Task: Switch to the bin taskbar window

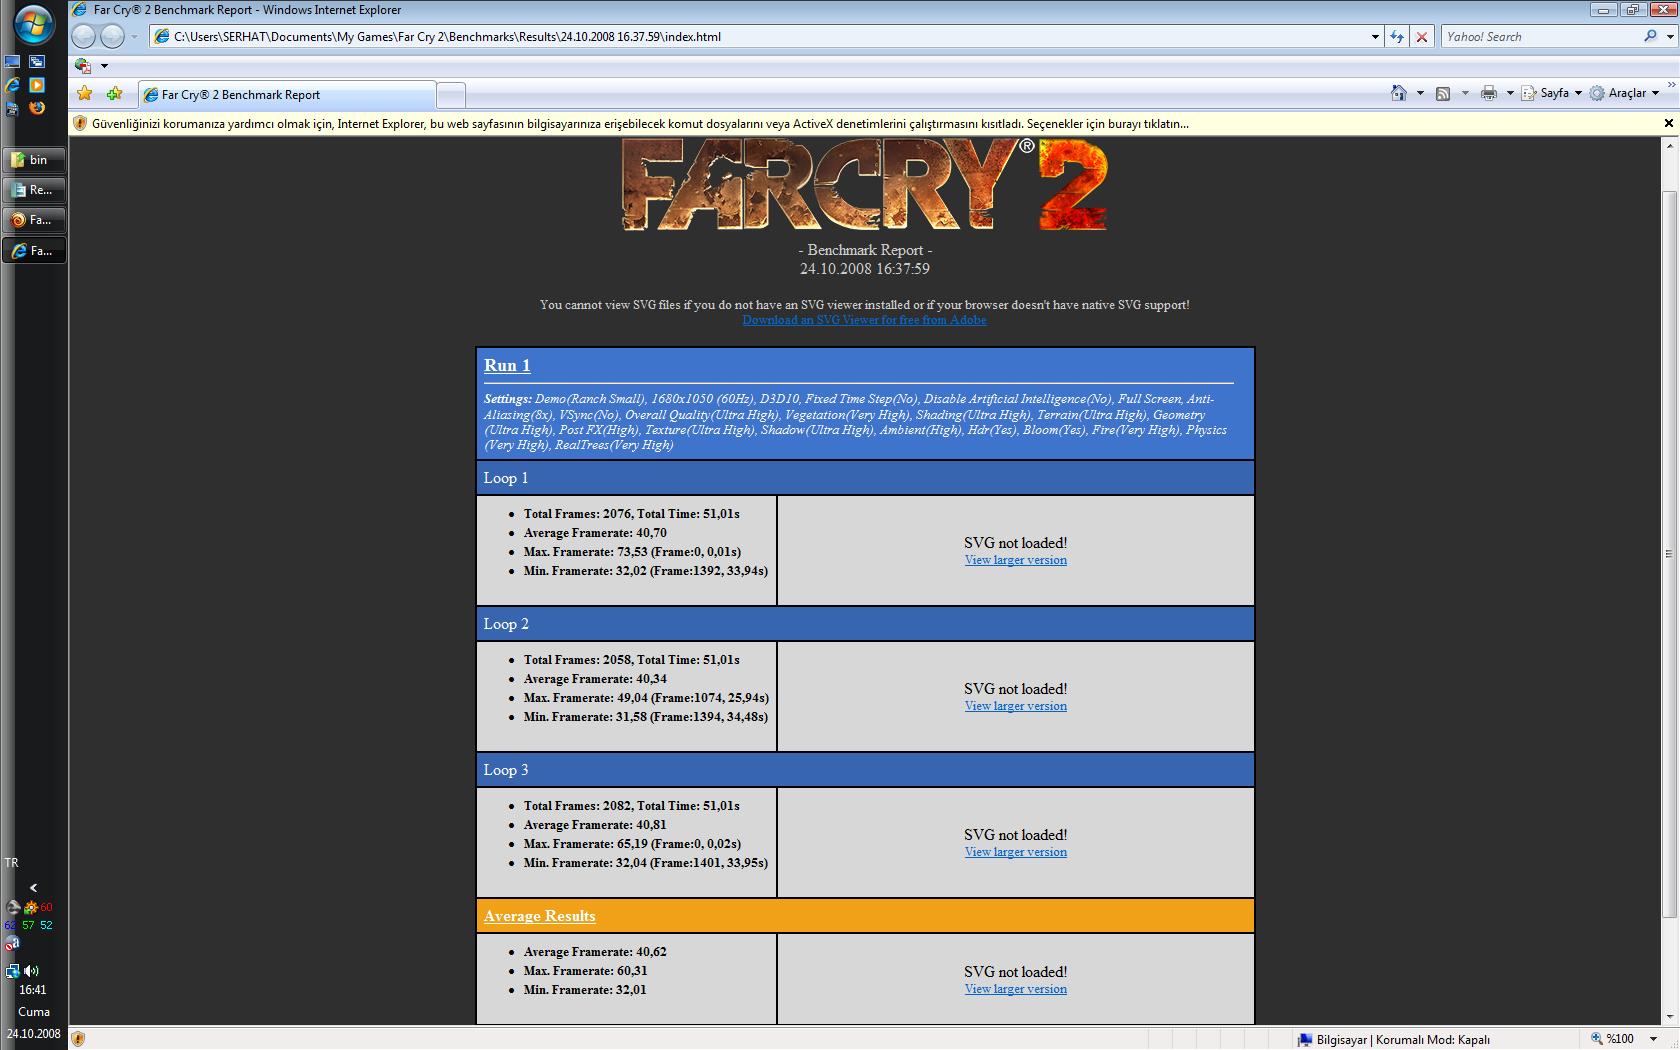Action: tap(35, 160)
